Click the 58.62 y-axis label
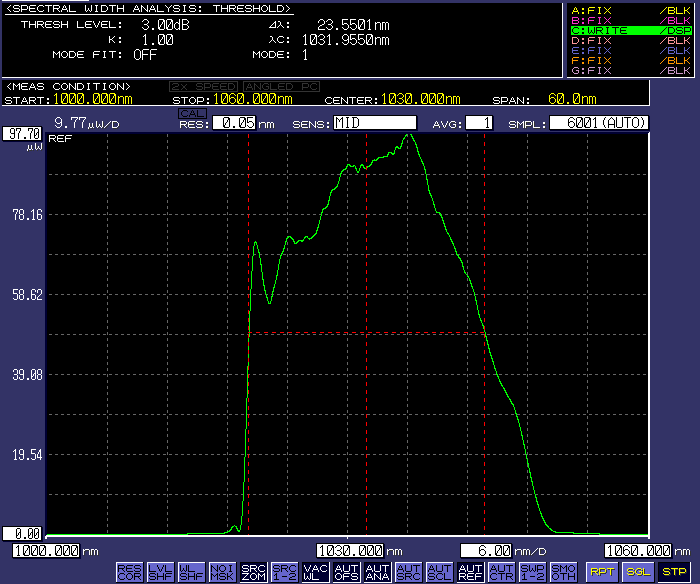The width and height of the screenshot is (700, 584). [28, 295]
